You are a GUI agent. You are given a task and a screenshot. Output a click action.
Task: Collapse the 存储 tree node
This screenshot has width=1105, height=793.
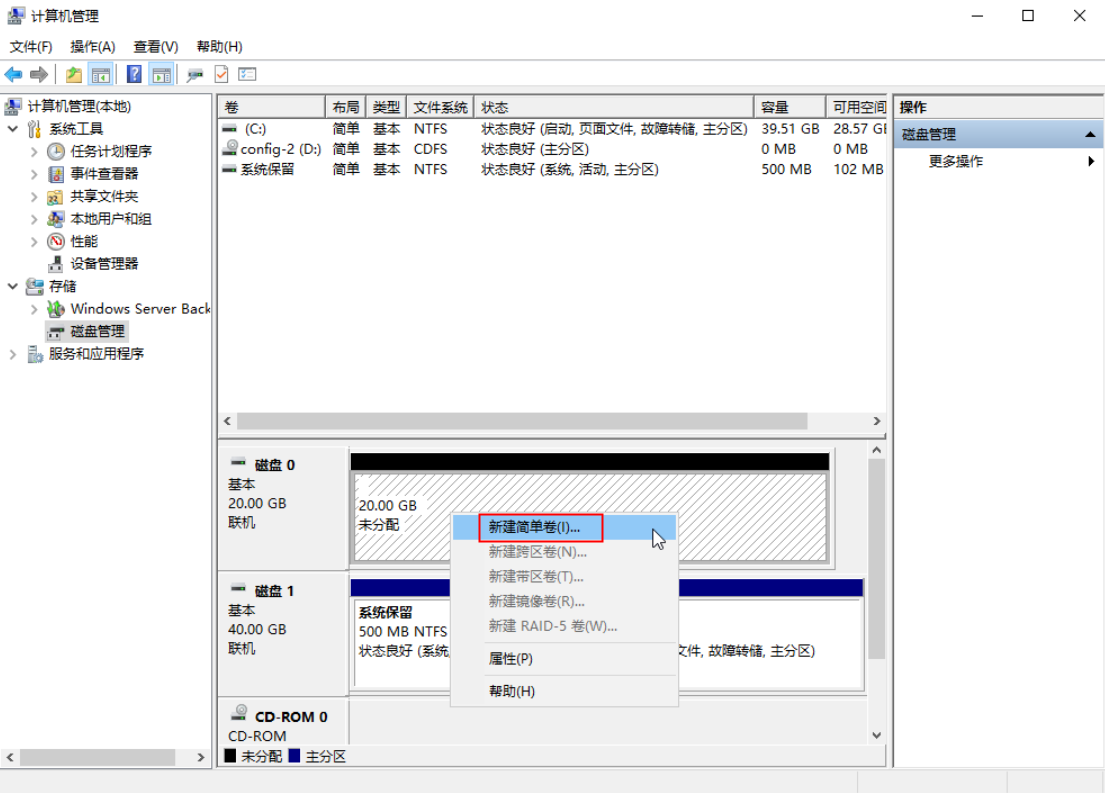pyautogui.click(x=13, y=286)
